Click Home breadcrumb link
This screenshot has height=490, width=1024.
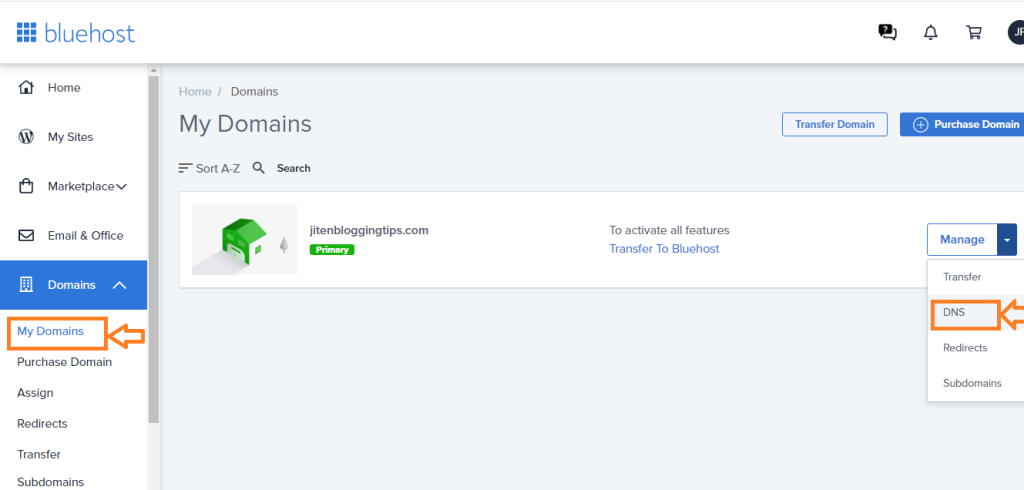click(x=195, y=91)
